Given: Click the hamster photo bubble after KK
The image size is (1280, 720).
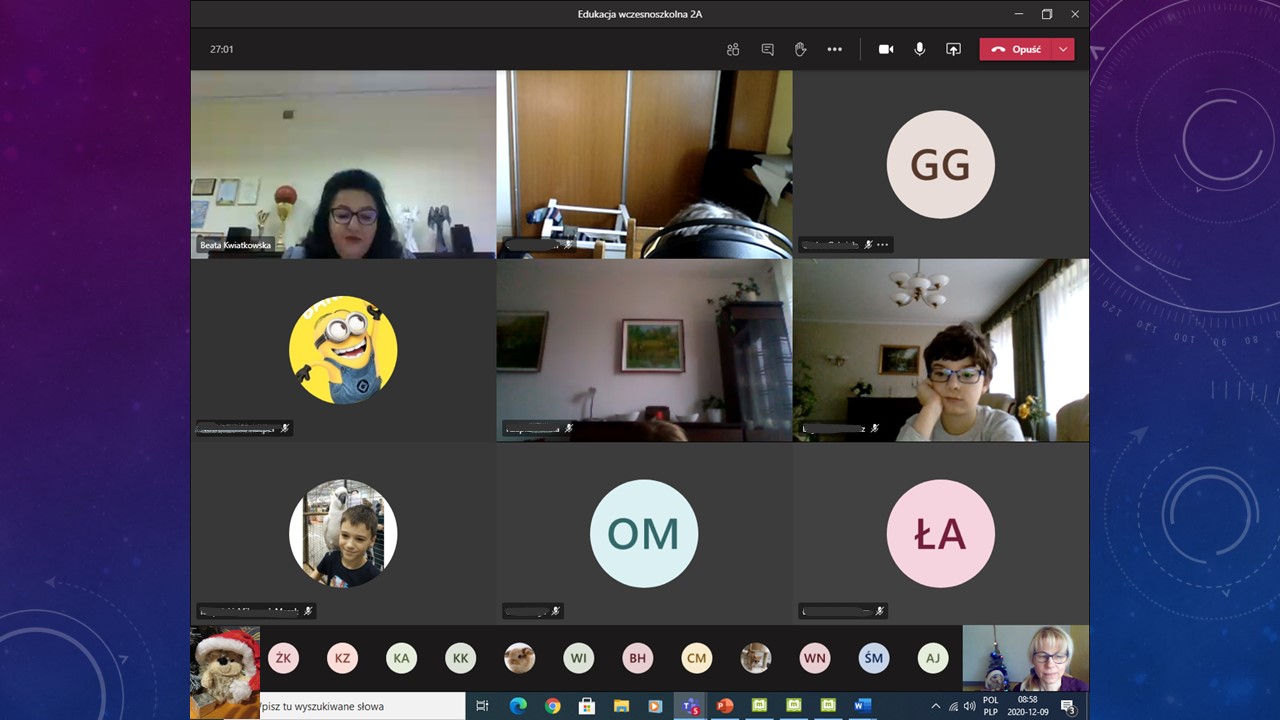Looking at the screenshot, I should click(x=520, y=658).
